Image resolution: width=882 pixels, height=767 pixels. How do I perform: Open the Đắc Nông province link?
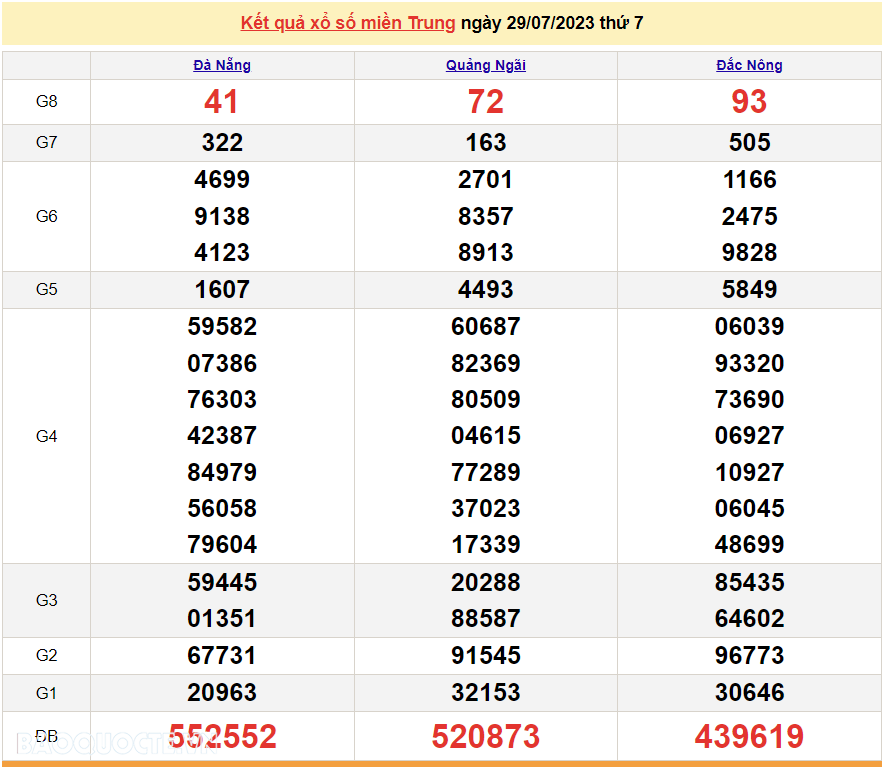point(749,65)
